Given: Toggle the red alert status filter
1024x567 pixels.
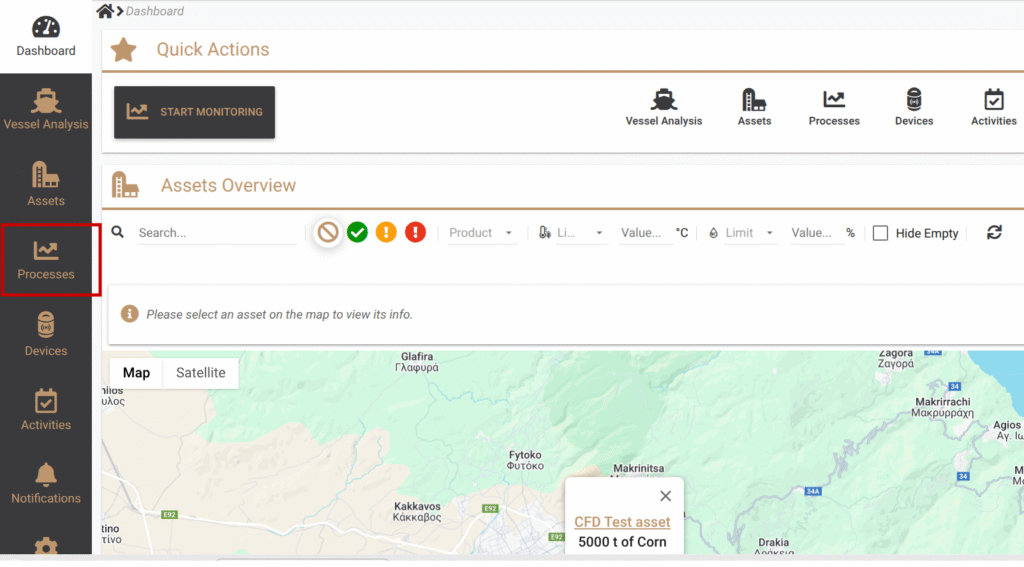Looking at the screenshot, I should (x=415, y=233).
